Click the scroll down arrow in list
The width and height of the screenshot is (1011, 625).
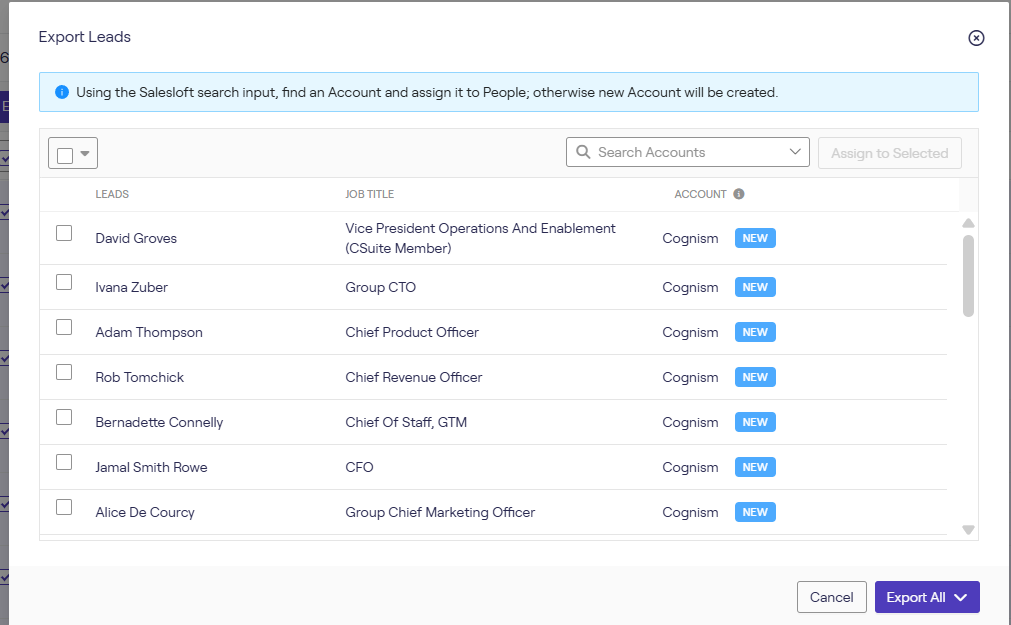click(x=968, y=529)
